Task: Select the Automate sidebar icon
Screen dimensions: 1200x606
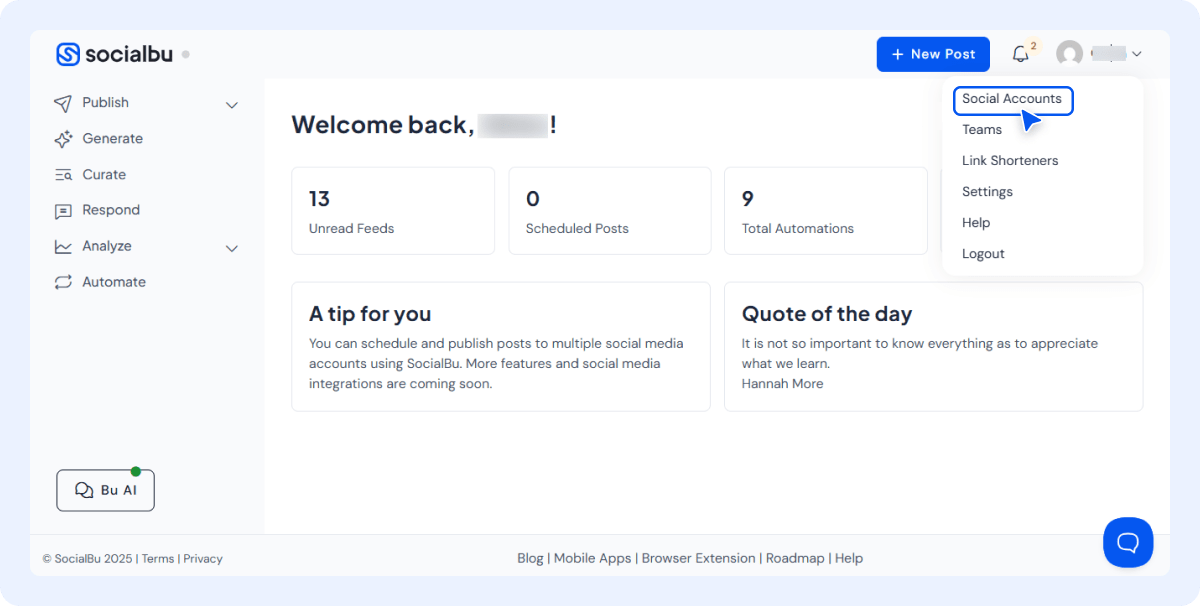Action: 63,281
